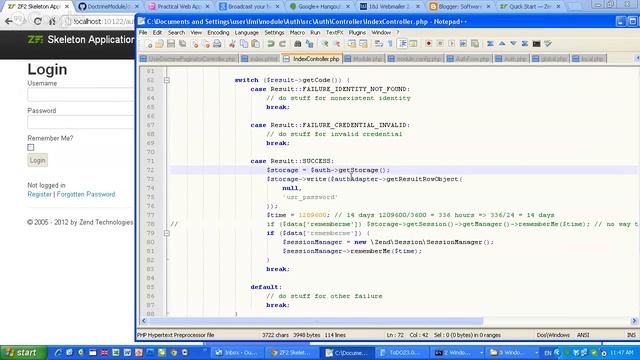
Task: Open the Forgotten Password link
Action: click(x=86, y=194)
